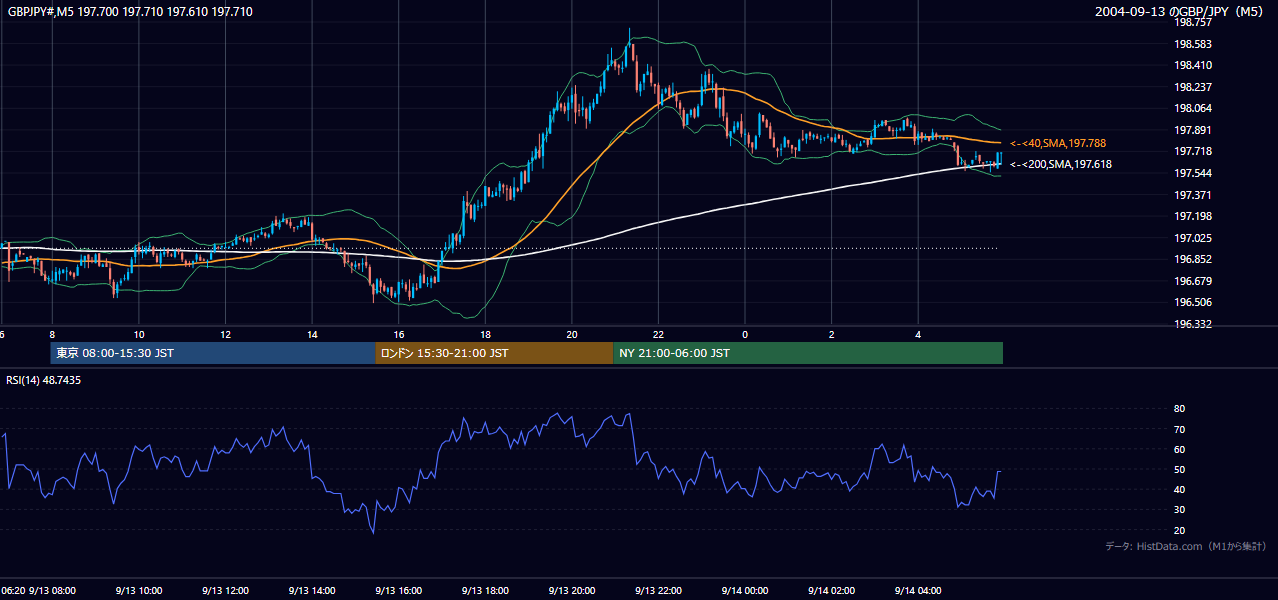Click the '9/13 10:00' bottom time label
Screen dimensions: 1278x600
point(139,591)
